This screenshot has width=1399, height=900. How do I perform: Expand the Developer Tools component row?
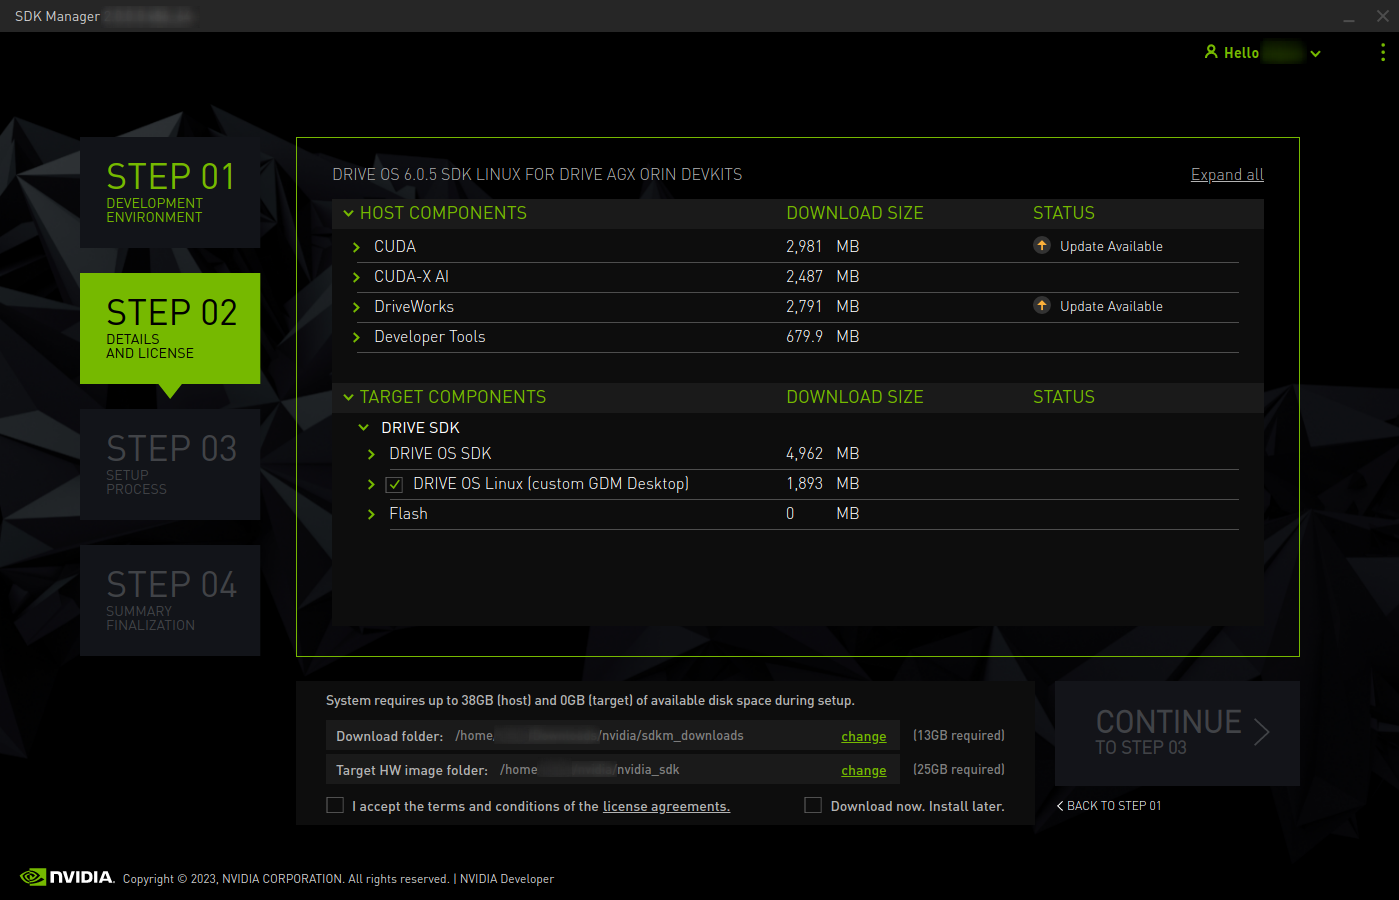(x=356, y=337)
